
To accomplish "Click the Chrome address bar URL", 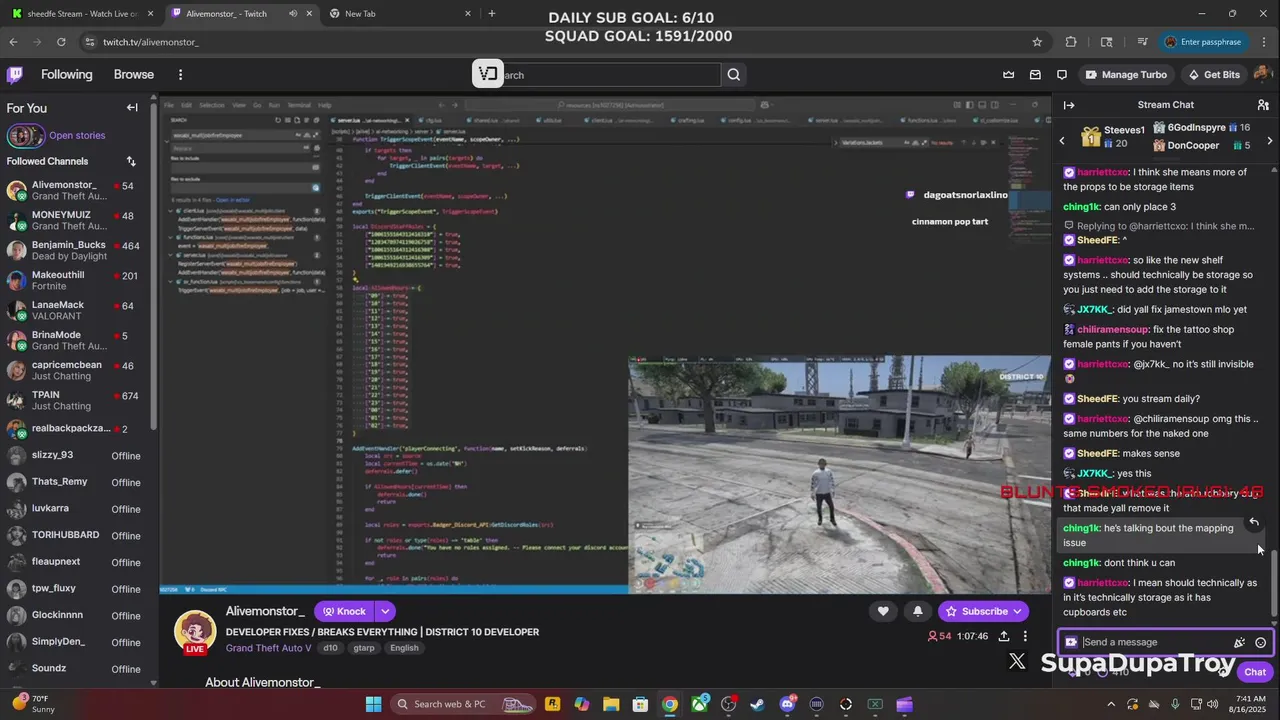I will coord(151,42).
